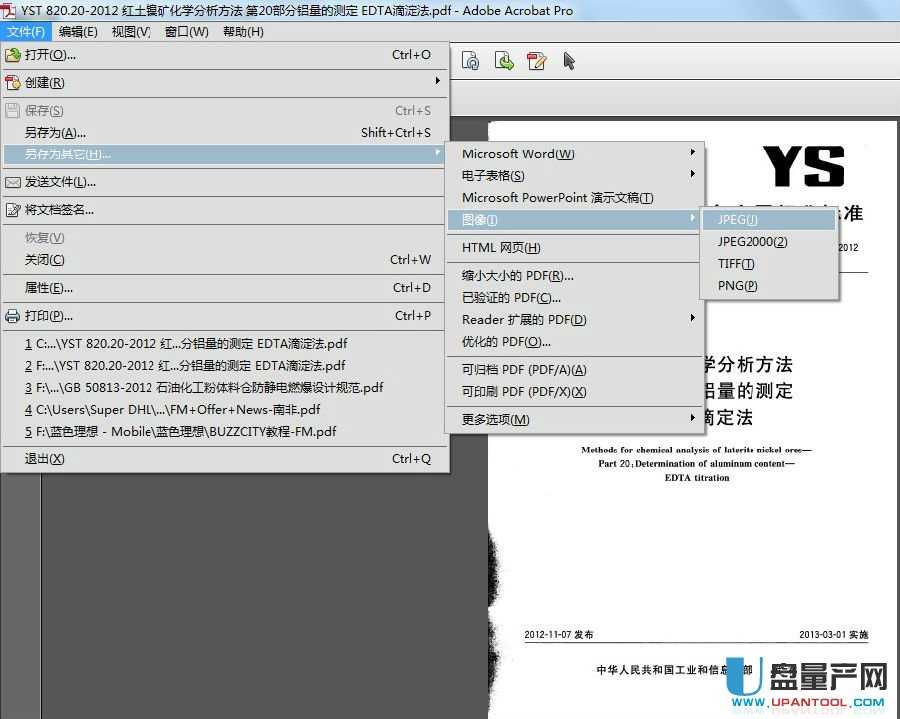Click the envelope icon beside 发送文件

[x=13, y=182]
